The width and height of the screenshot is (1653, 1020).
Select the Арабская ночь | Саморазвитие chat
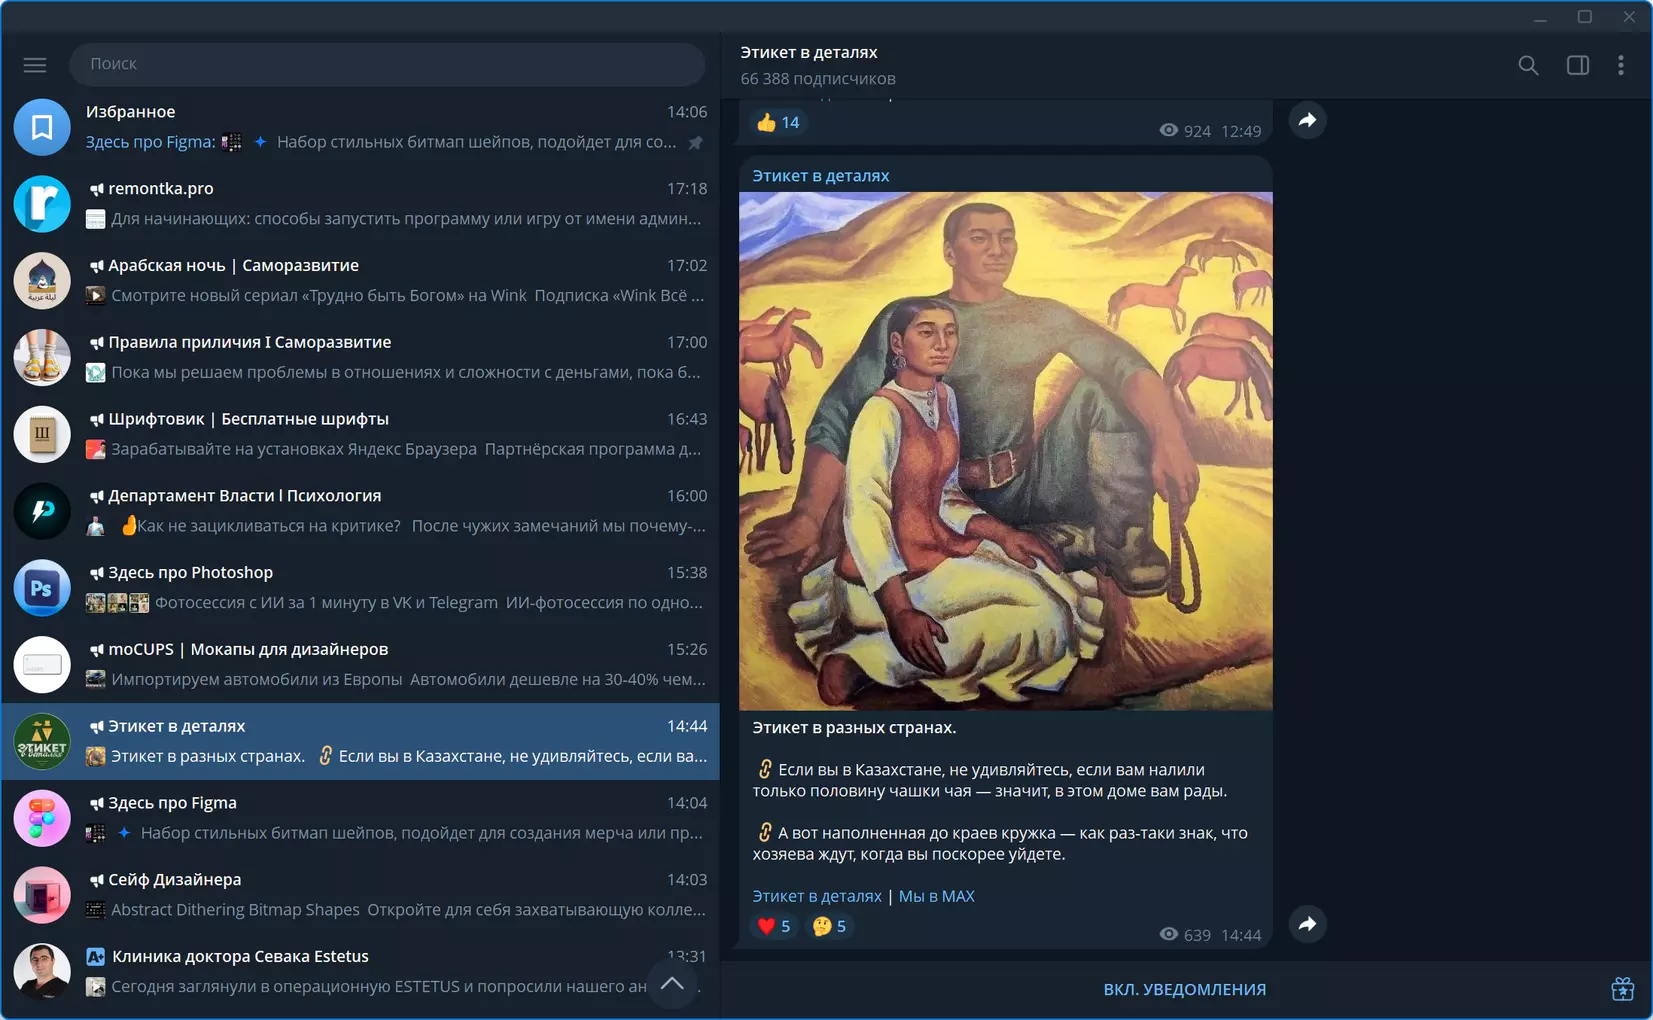(x=360, y=281)
